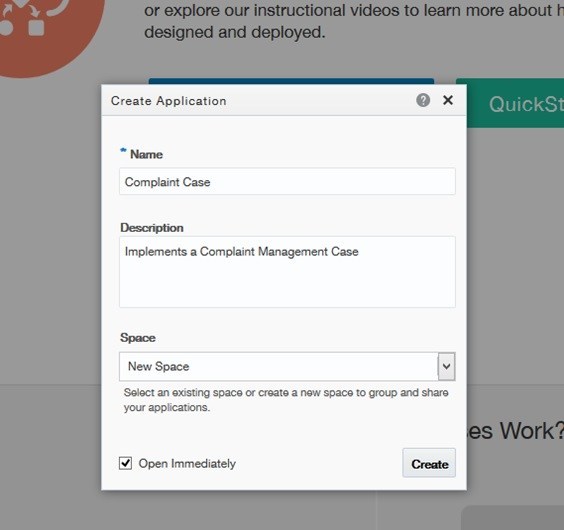
Task: Click the gray panel at bottom right
Action: pyautogui.click(x=513, y=518)
